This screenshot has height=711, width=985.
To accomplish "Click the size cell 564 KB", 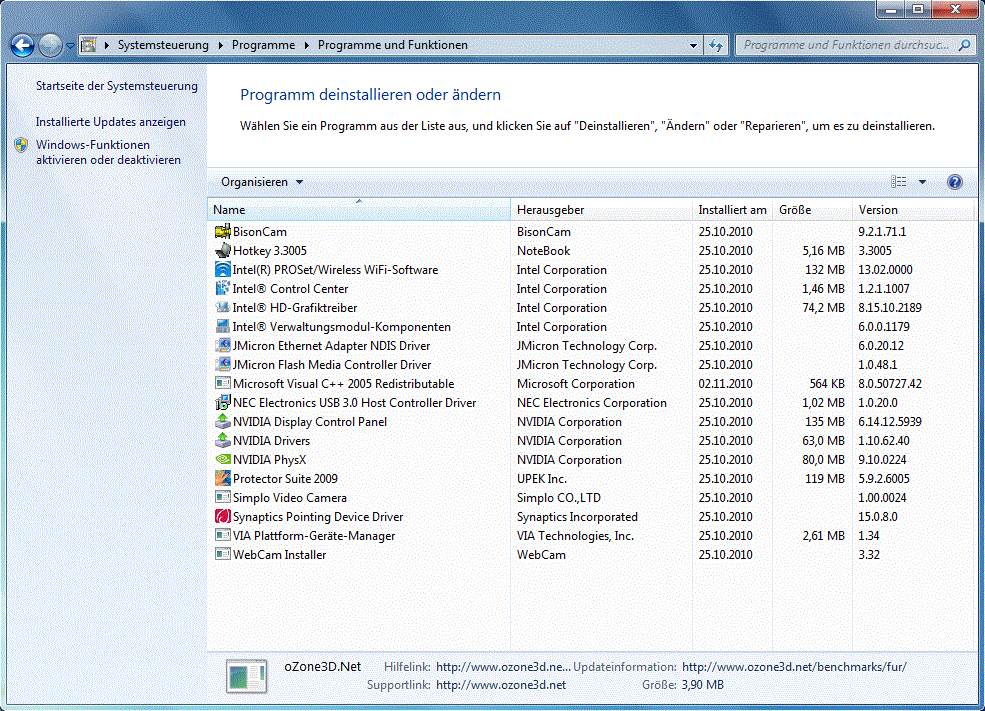I will click(827, 384).
